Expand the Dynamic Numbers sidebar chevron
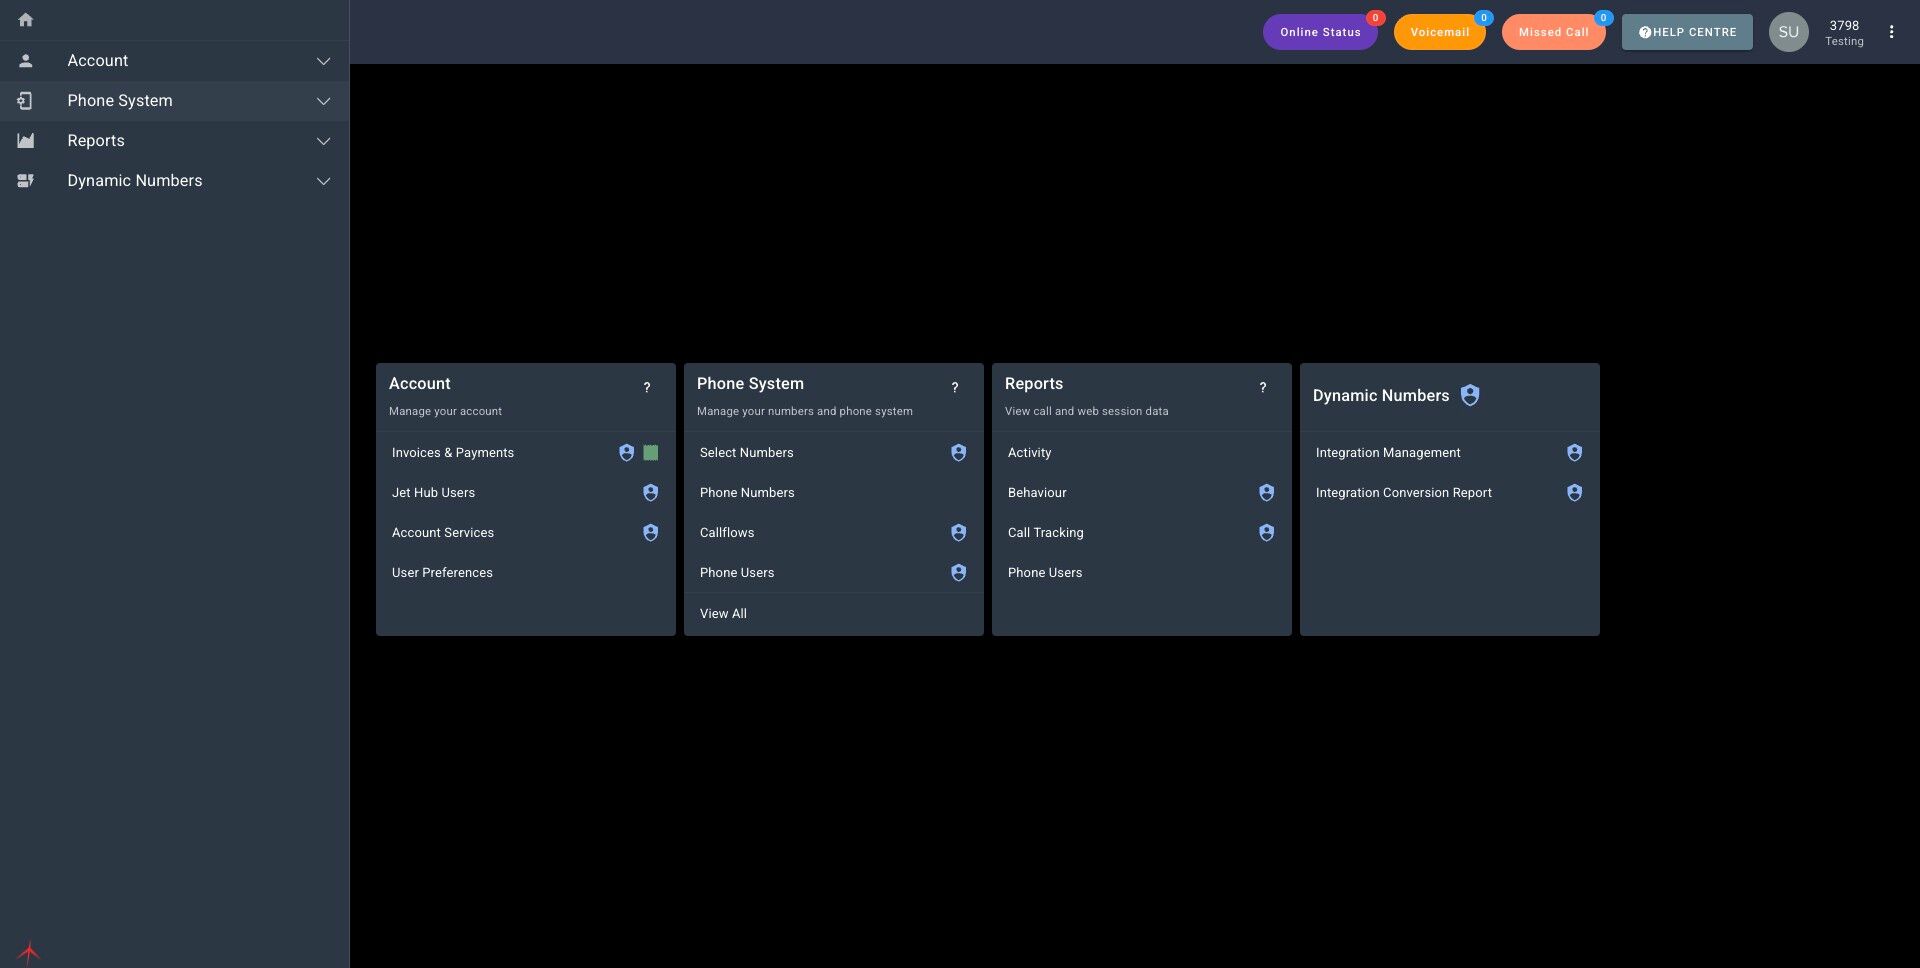The width and height of the screenshot is (1920, 968). point(323,181)
